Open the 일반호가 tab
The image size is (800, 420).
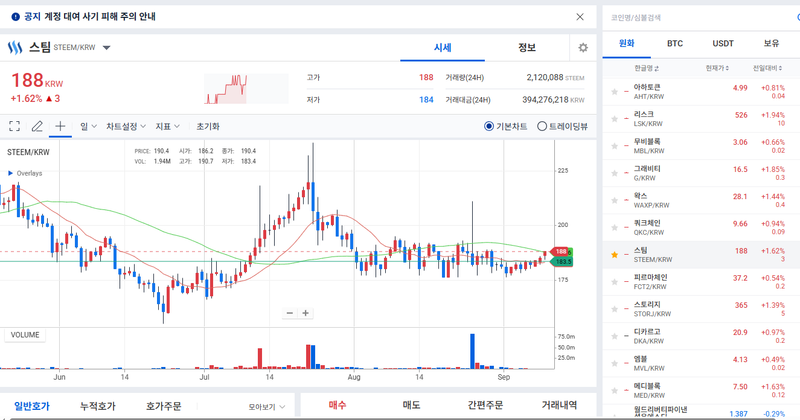click(x=32, y=406)
